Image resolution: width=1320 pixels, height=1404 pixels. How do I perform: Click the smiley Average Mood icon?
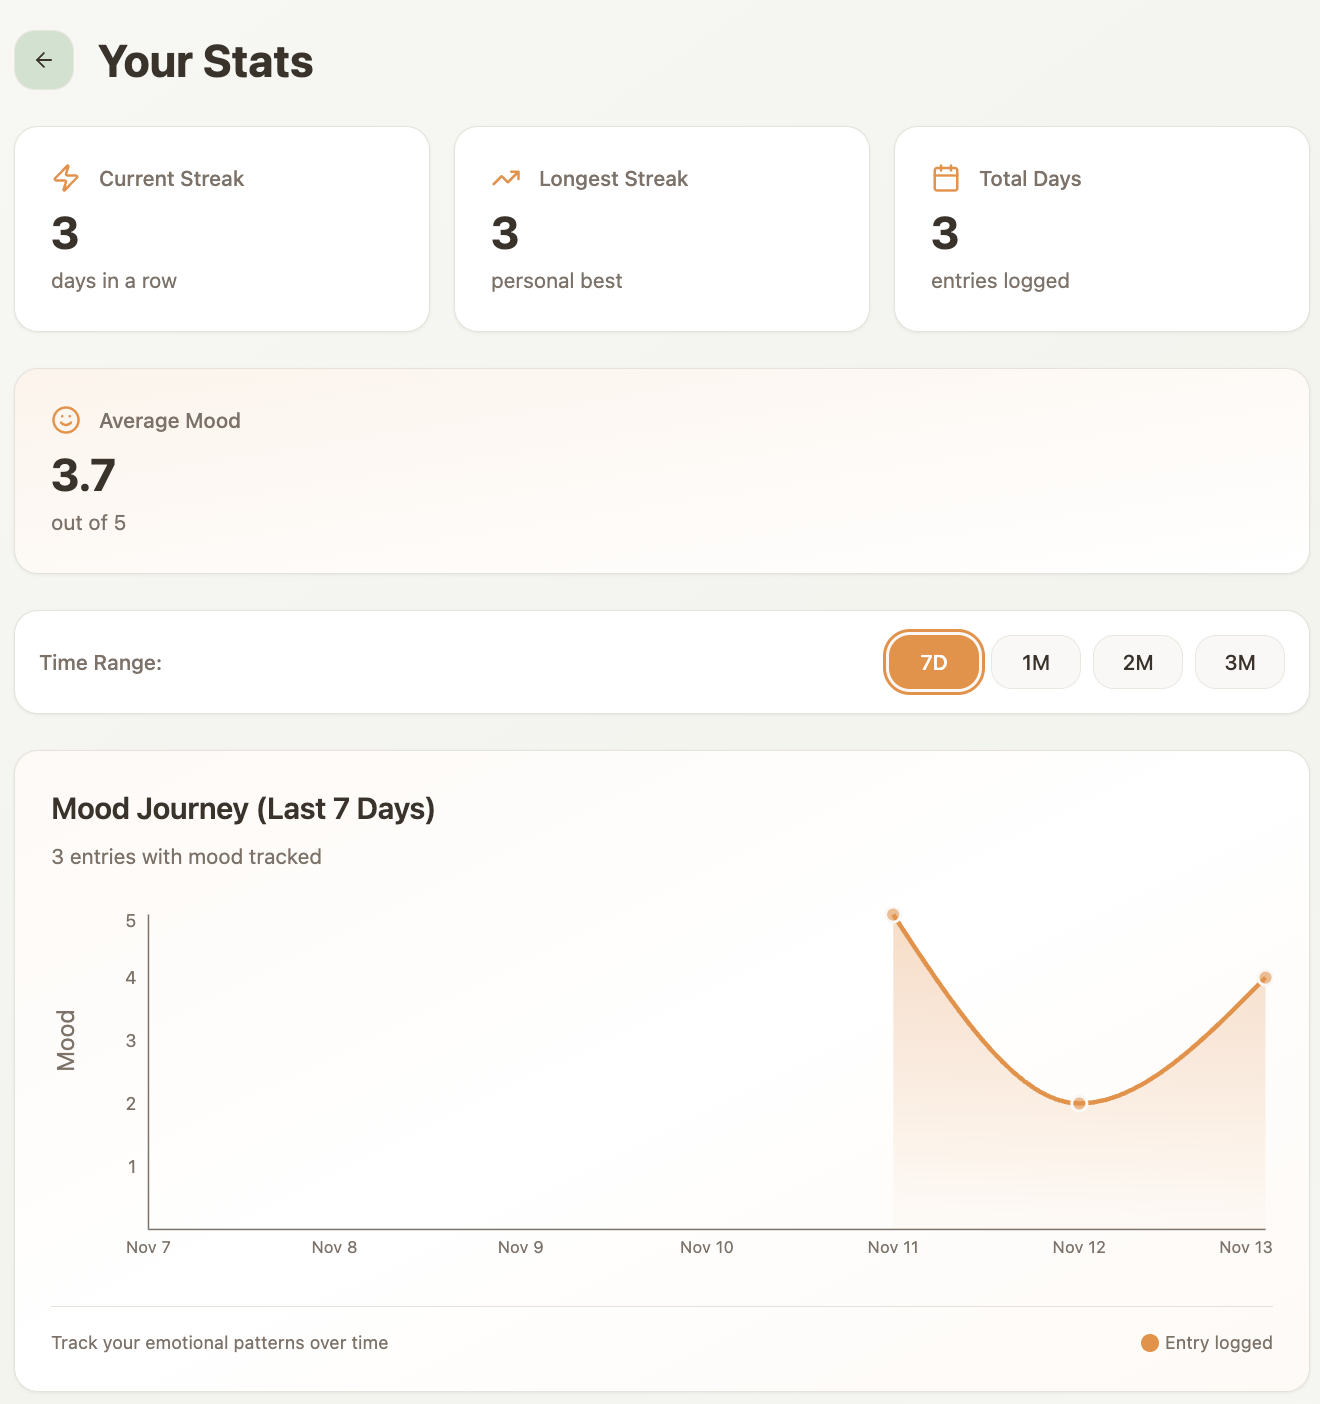[x=66, y=420]
